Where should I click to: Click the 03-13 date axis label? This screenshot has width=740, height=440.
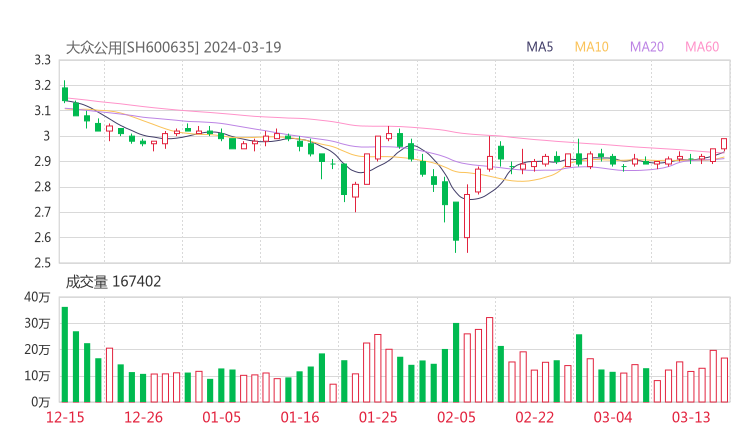coord(691,417)
